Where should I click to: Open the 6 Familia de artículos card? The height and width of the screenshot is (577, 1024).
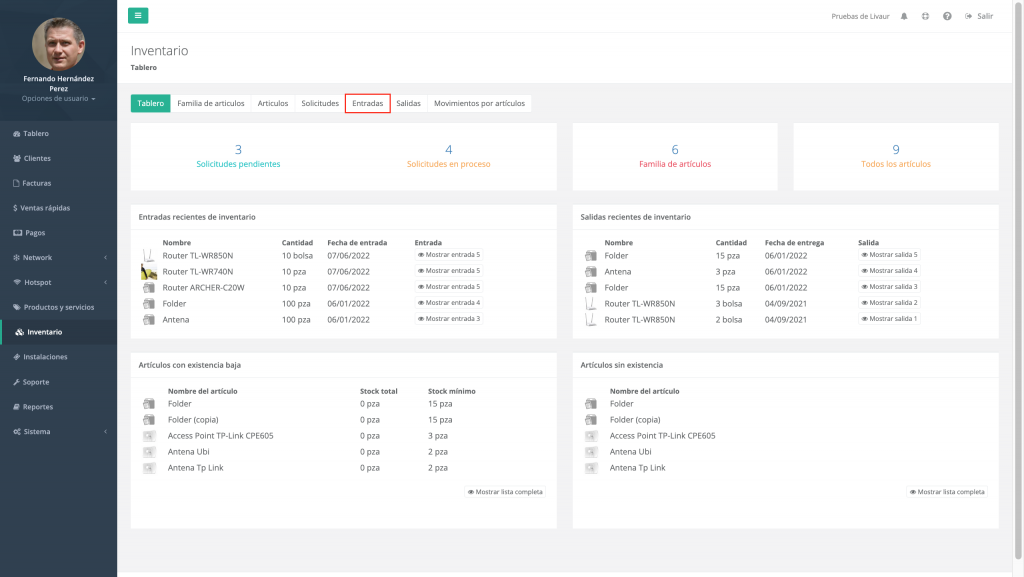675,156
